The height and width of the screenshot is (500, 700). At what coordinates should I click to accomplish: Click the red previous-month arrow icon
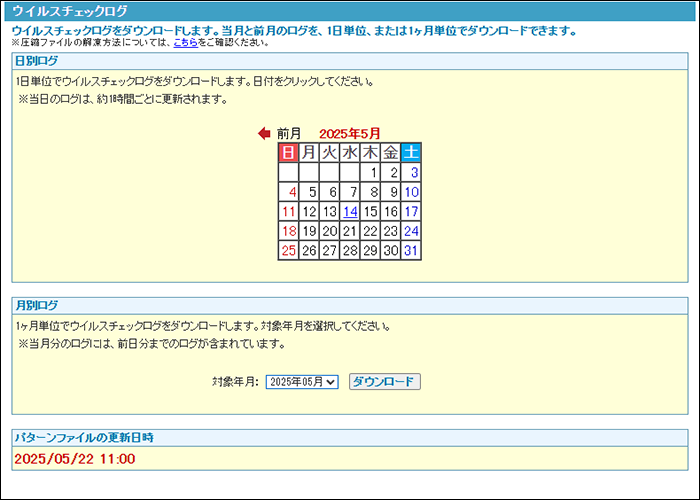tap(264, 133)
